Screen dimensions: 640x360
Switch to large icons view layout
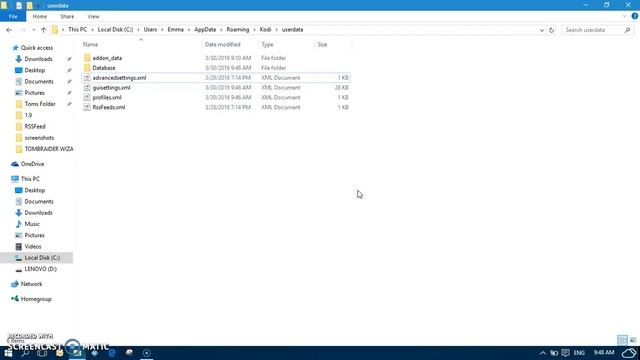point(633,340)
